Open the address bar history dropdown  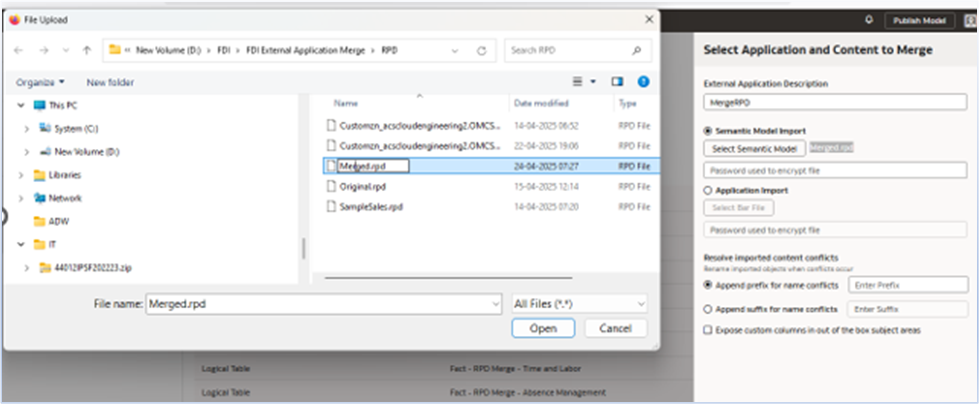click(x=456, y=51)
